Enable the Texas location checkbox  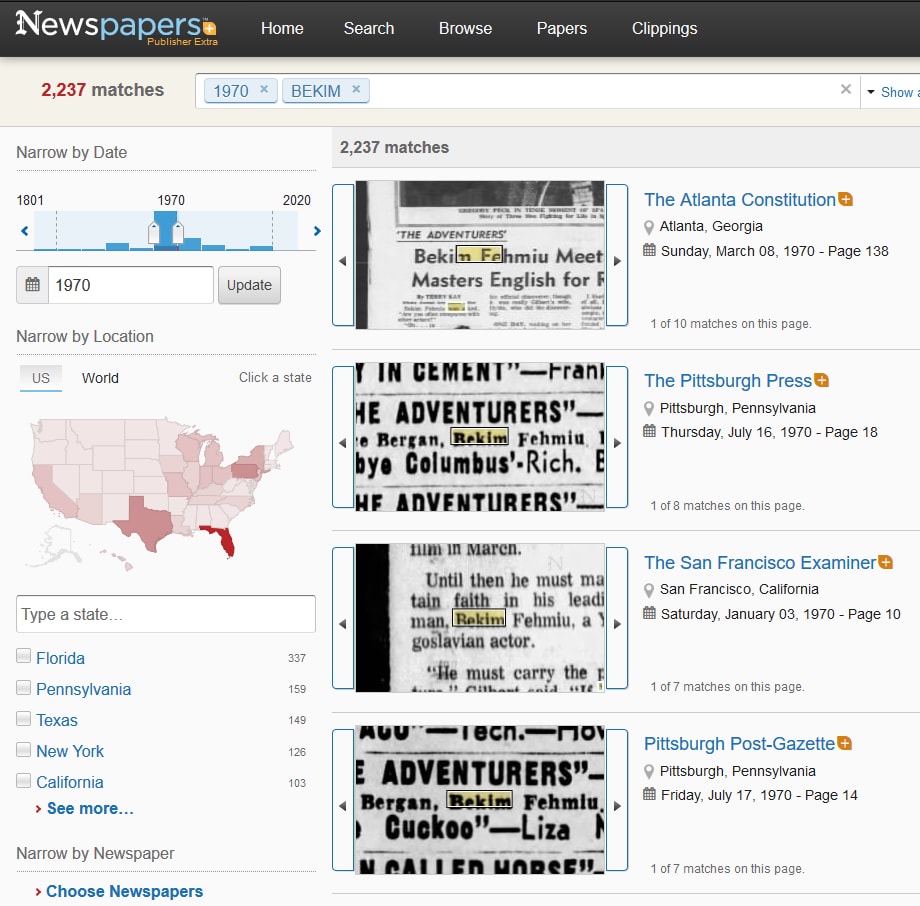[x=23, y=719]
